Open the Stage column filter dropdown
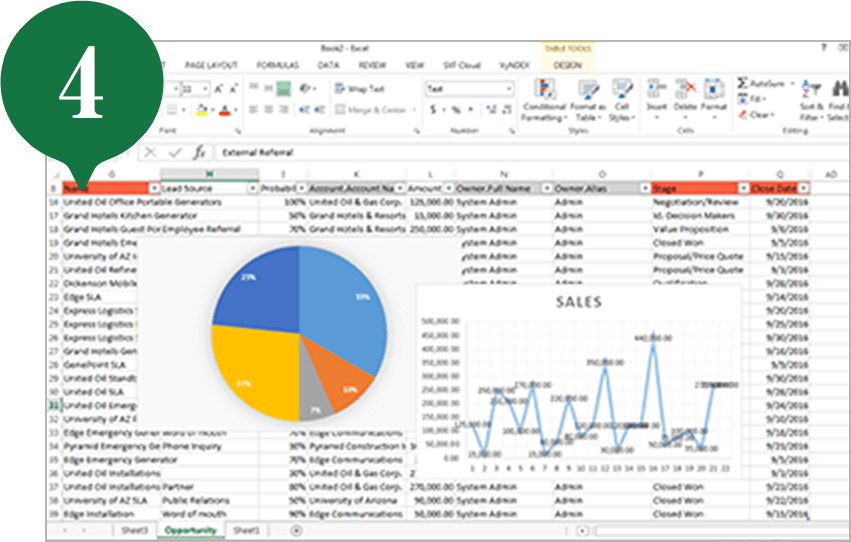 (x=744, y=188)
